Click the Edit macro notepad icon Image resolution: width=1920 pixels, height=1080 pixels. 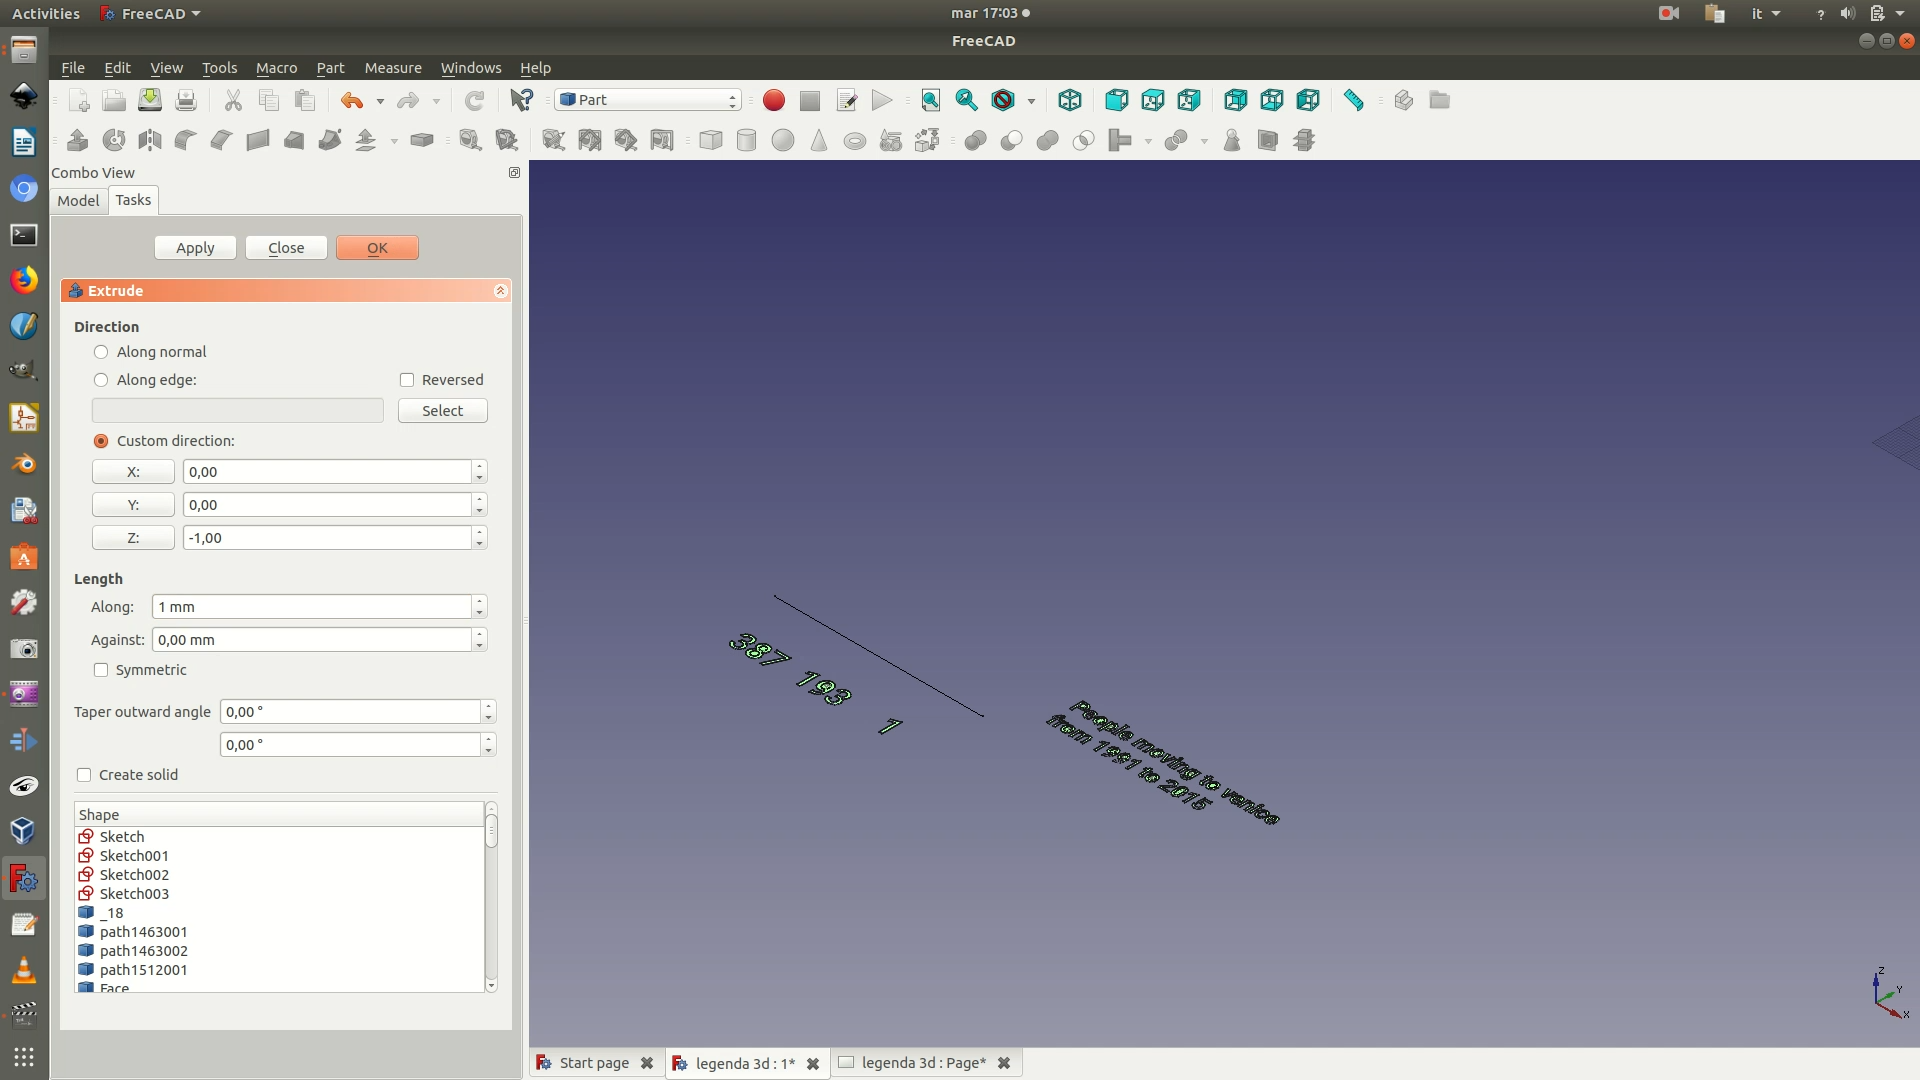846,100
